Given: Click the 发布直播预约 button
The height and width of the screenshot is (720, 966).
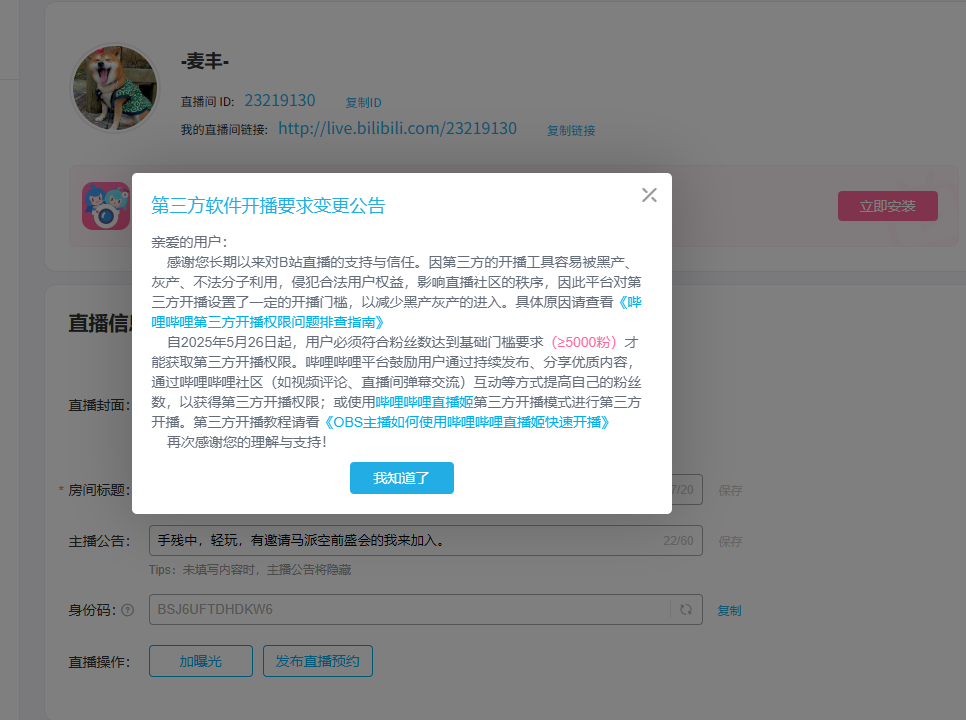Looking at the screenshot, I should pyautogui.click(x=318, y=661).
